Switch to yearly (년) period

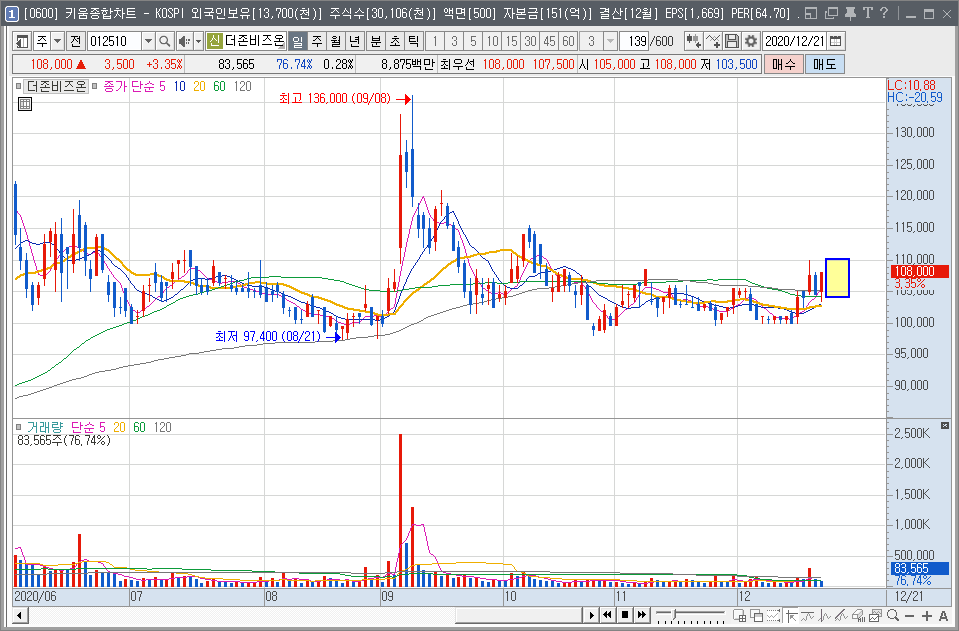click(355, 41)
